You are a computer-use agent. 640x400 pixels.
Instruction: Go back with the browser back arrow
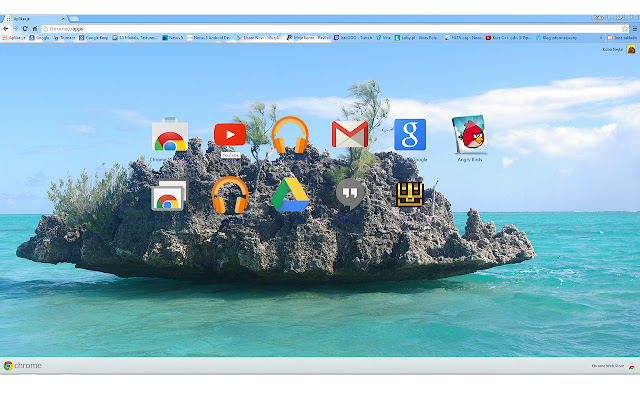pyautogui.click(x=6, y=29)
